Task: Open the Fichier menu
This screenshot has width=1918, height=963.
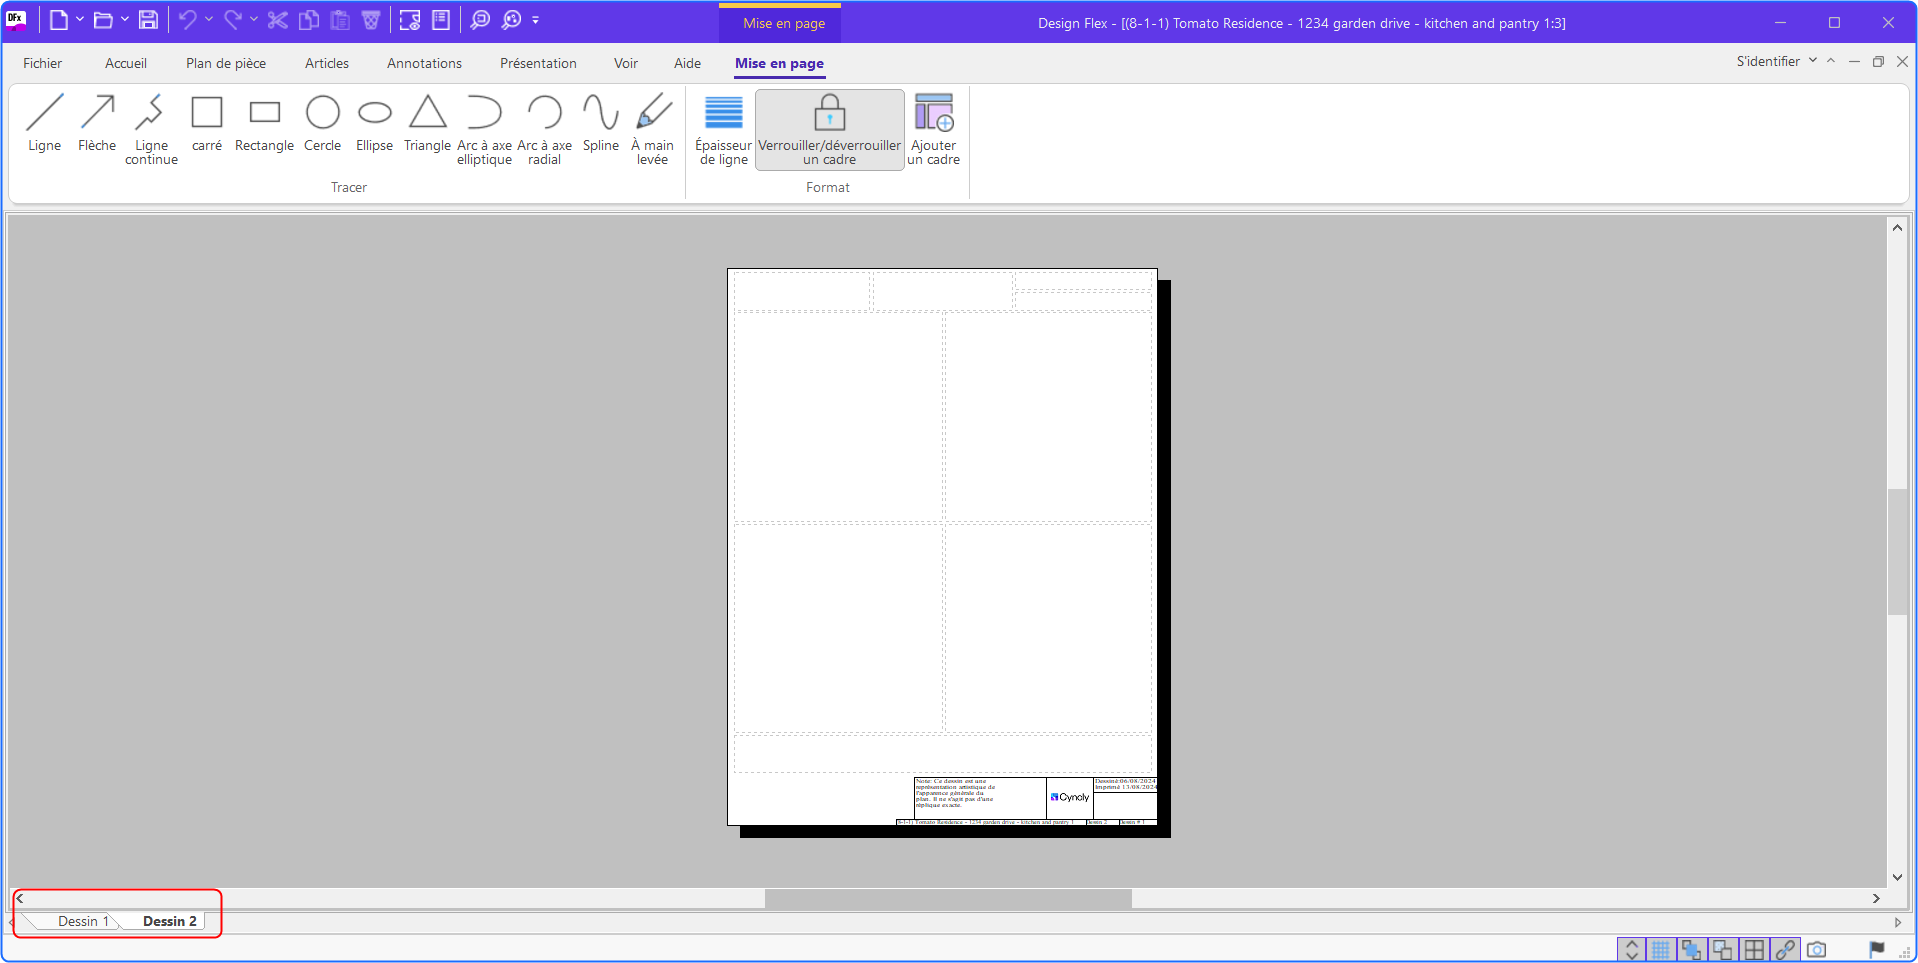Action: (43, 63)
